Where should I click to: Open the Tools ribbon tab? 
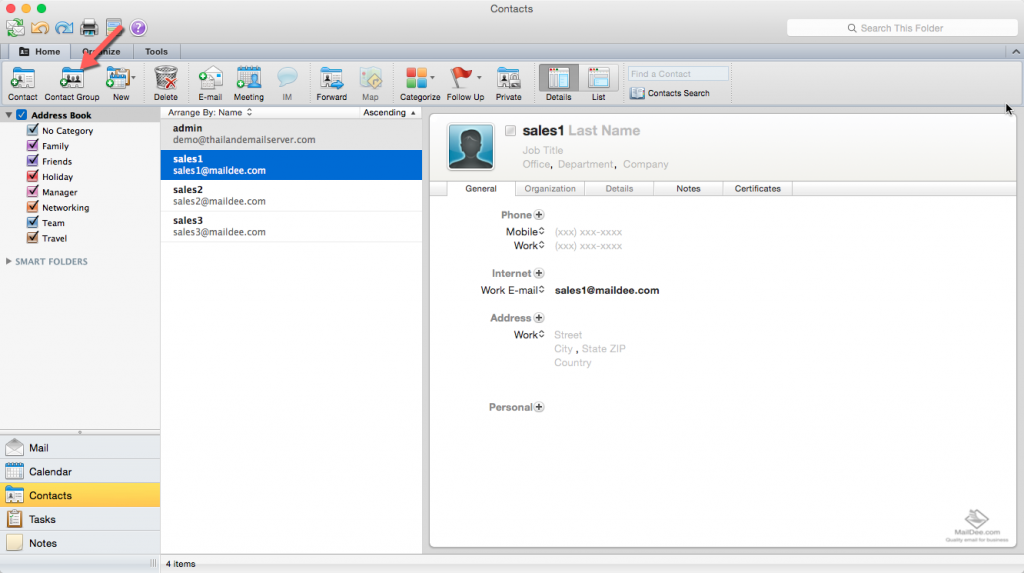156,52
